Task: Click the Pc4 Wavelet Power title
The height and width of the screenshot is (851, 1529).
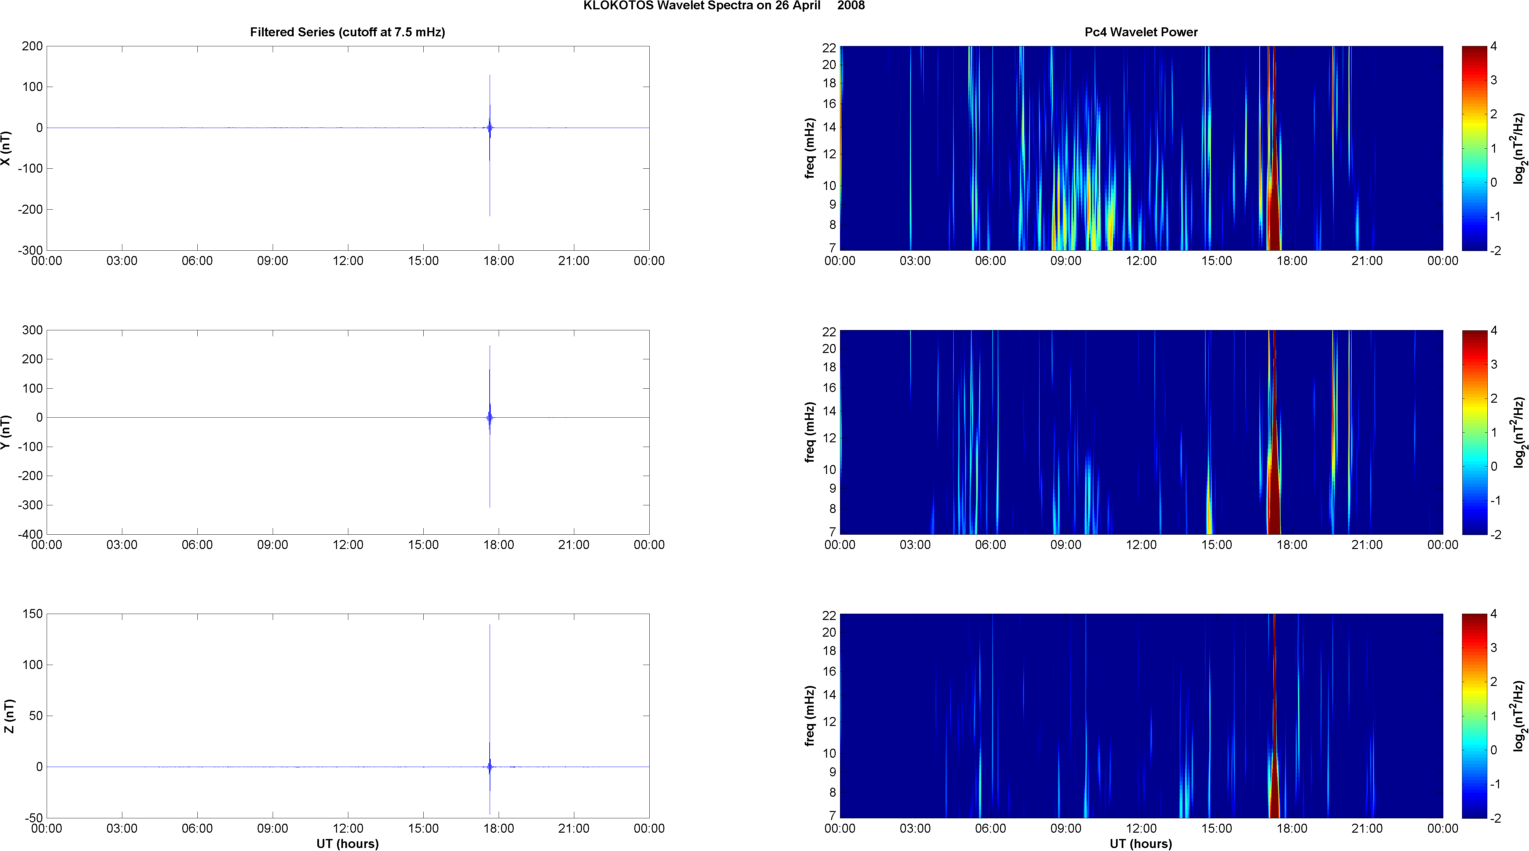Action: click(x=1141, y=32)
